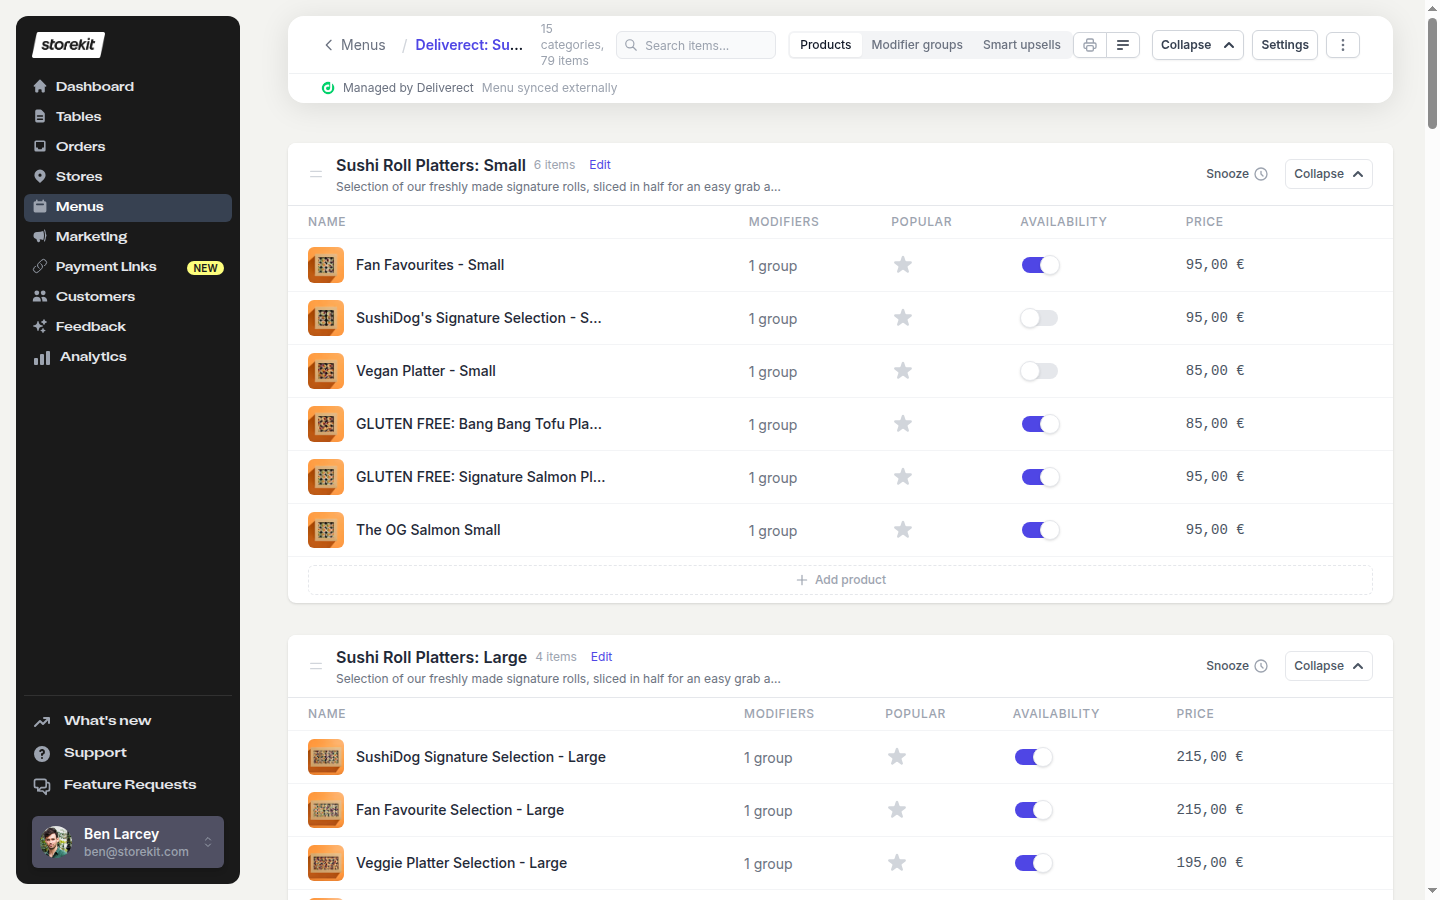Toggle availability for Bang Bang Tofu platter
The height and width of the screenshot is (900, 1440).
(x=1040, y=424)
